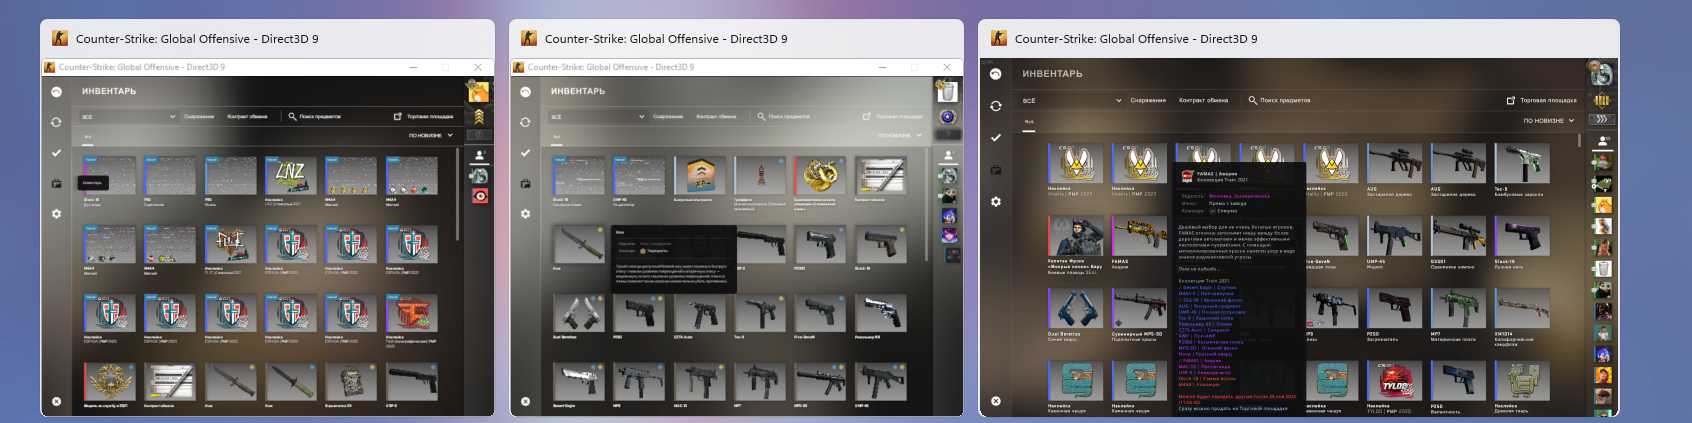Expand the ВСЕ filter dropdown in the left preview
This screenshot has height=423, width=1692.
(x=129, y=117)
